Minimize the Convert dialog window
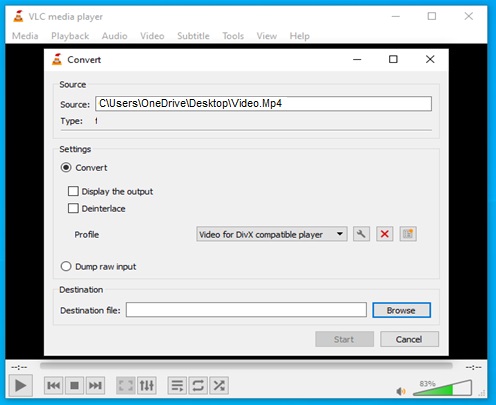496x405 pixels. [357, 59]
